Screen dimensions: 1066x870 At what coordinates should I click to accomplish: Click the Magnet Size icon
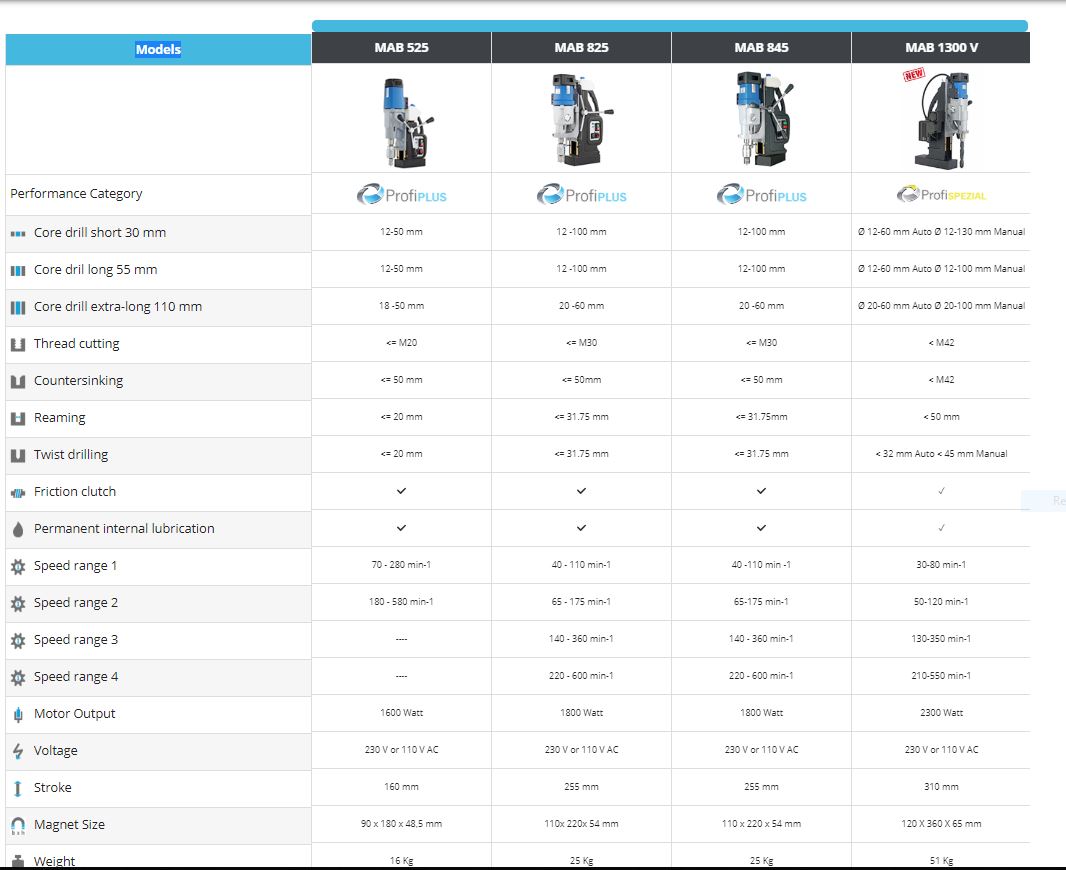pos(18,826)
